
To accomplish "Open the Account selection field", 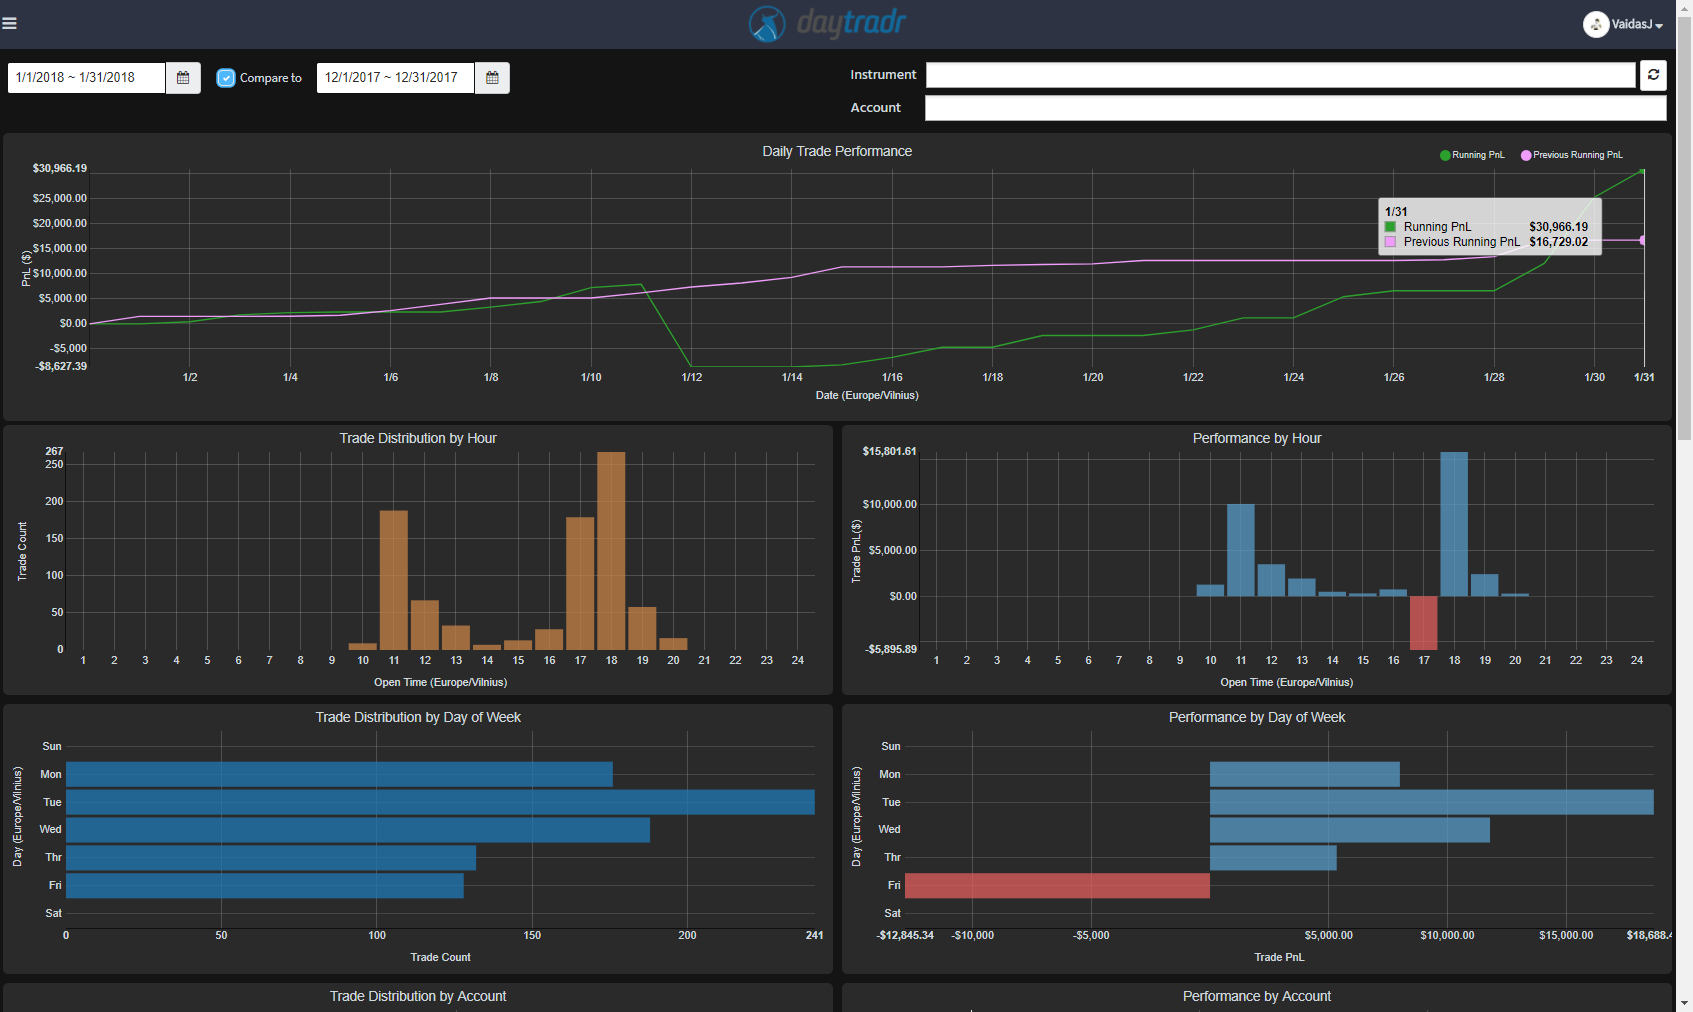I will point(1295,108).
